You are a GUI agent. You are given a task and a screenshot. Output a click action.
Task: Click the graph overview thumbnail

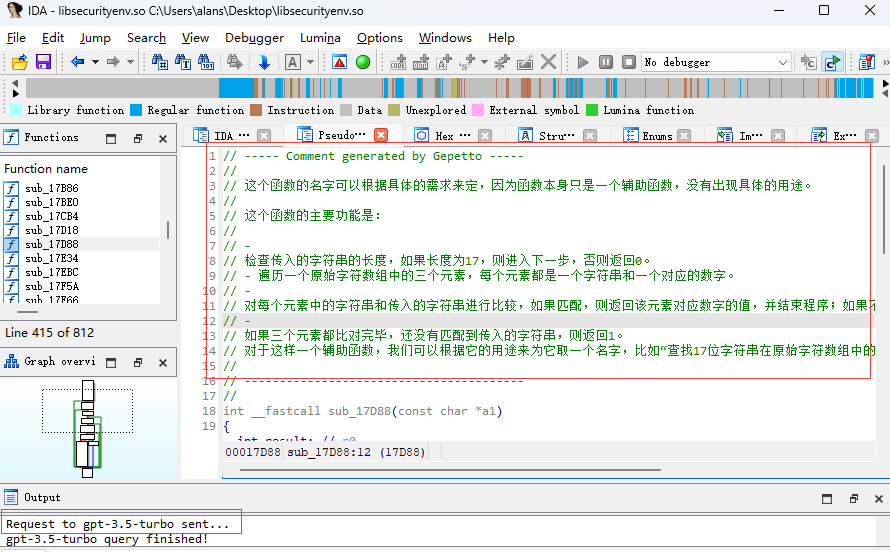pyautogui.click(x=88, y=429)
